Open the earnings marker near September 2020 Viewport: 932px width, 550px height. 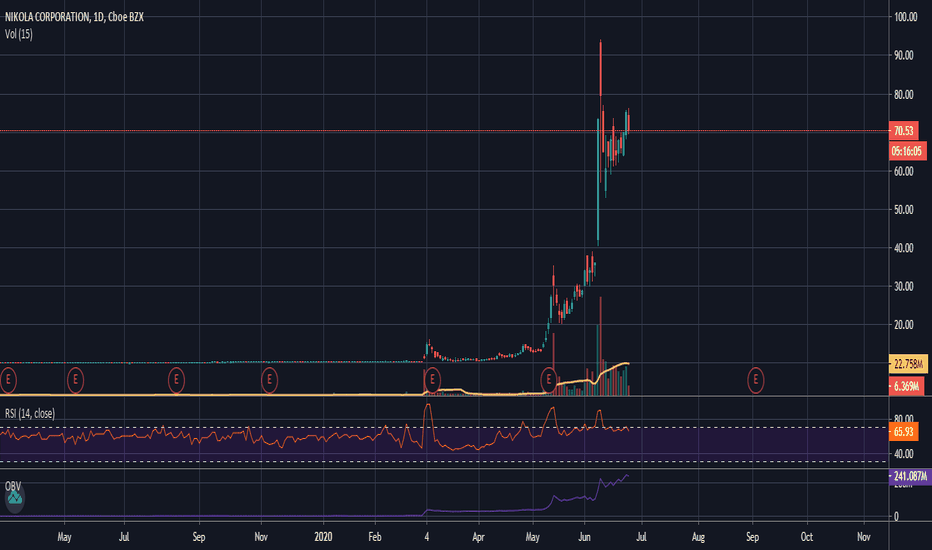click(755, 379)
